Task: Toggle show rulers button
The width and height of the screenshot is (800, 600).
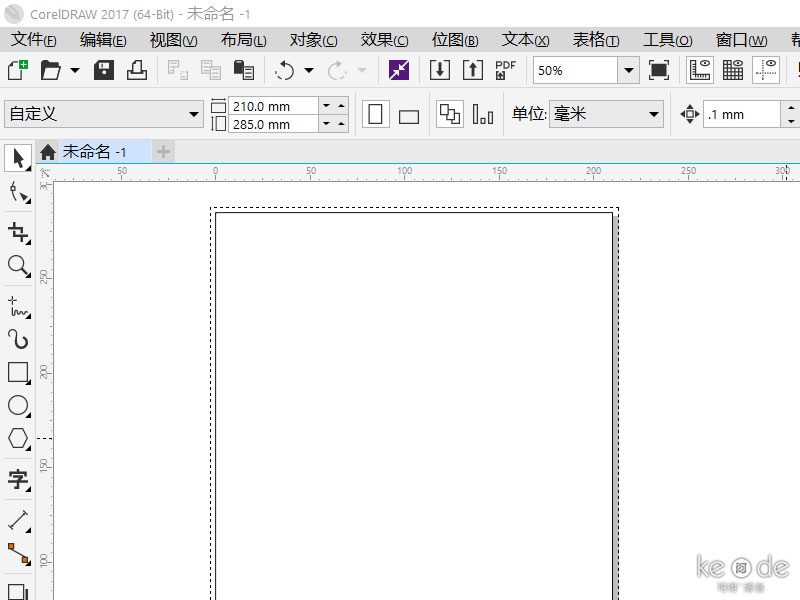Action: 700,70
